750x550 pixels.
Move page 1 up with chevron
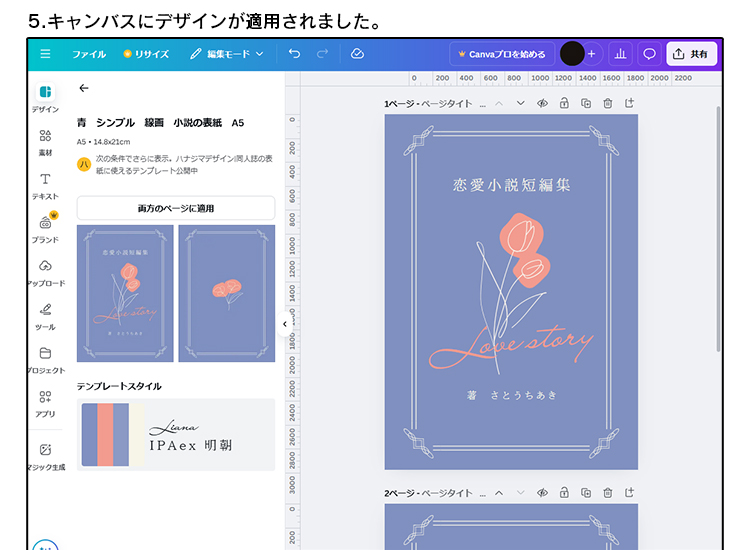click(x=499, y=103)
